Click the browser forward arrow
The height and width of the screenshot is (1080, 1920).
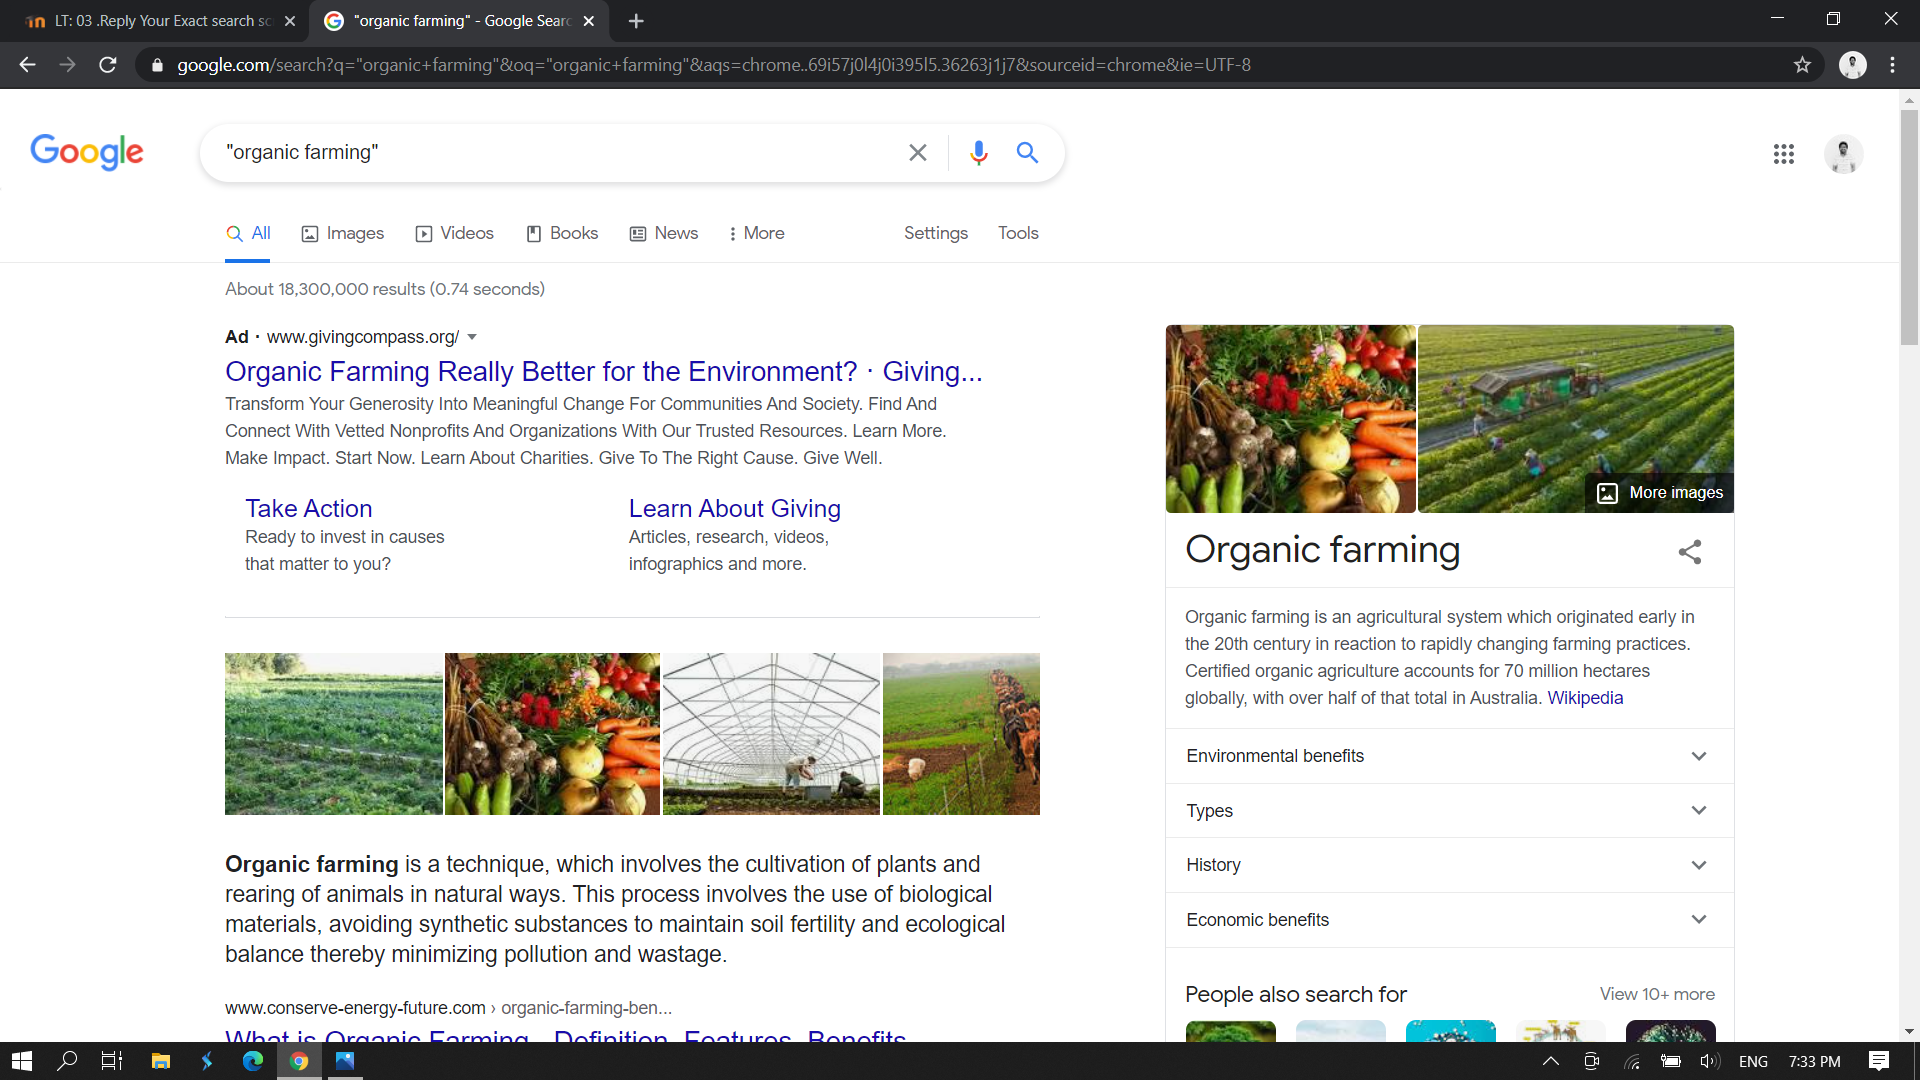(67, 65)
